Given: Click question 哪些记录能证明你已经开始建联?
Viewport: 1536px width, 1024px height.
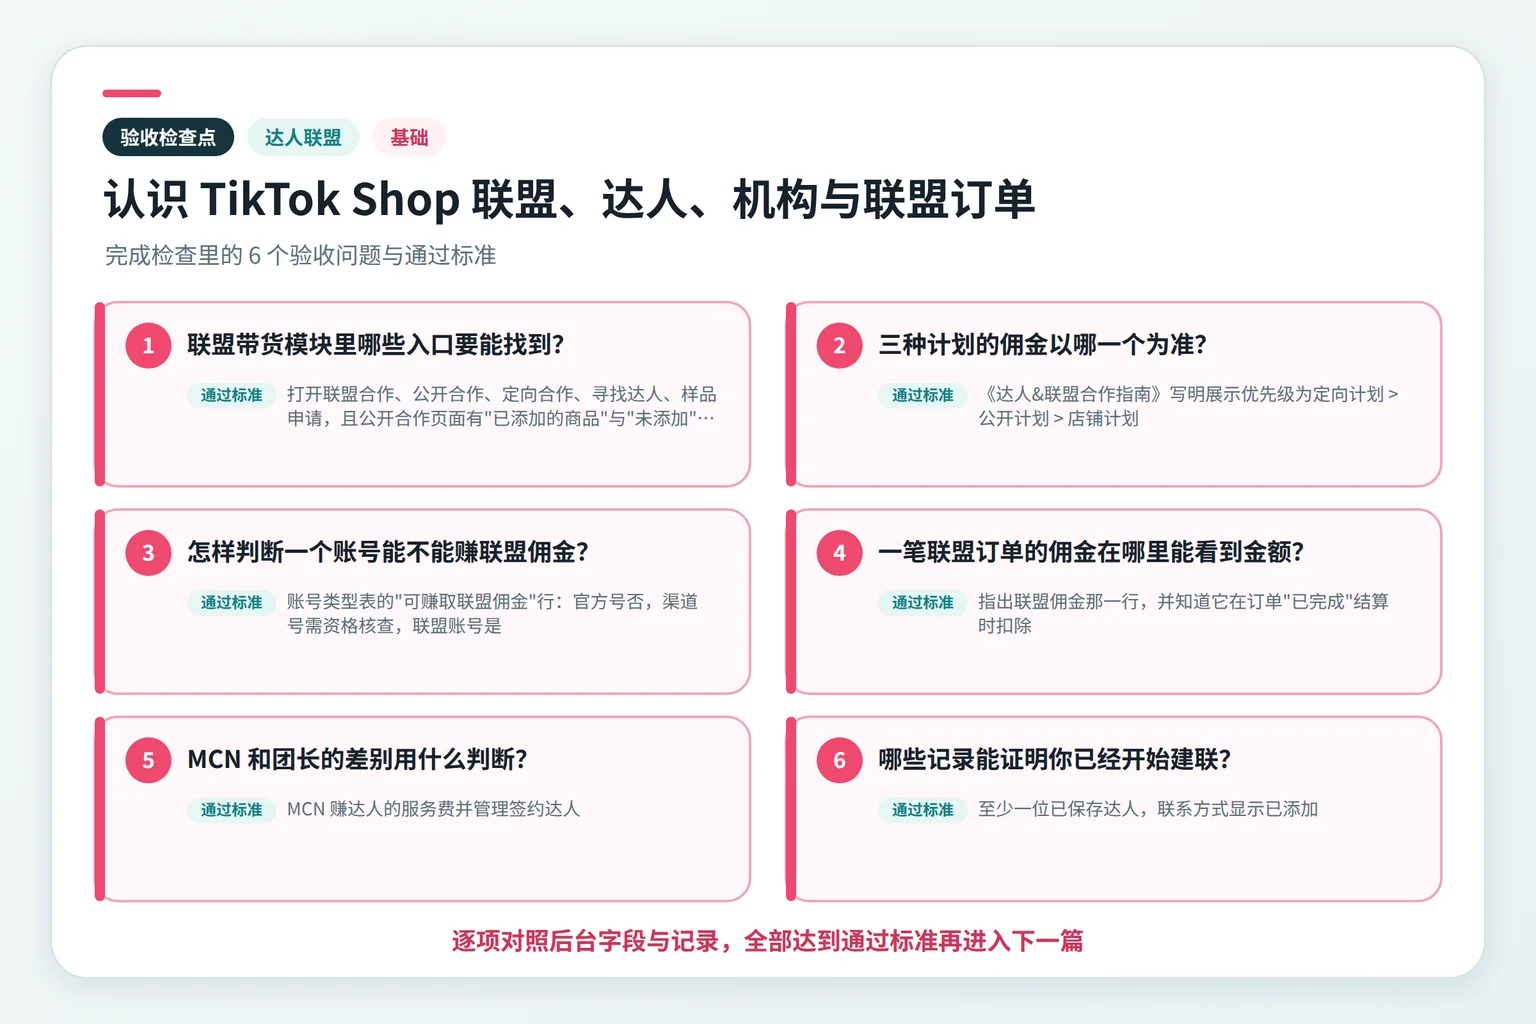Looking at the screenshot, I should coord(1055,760).
